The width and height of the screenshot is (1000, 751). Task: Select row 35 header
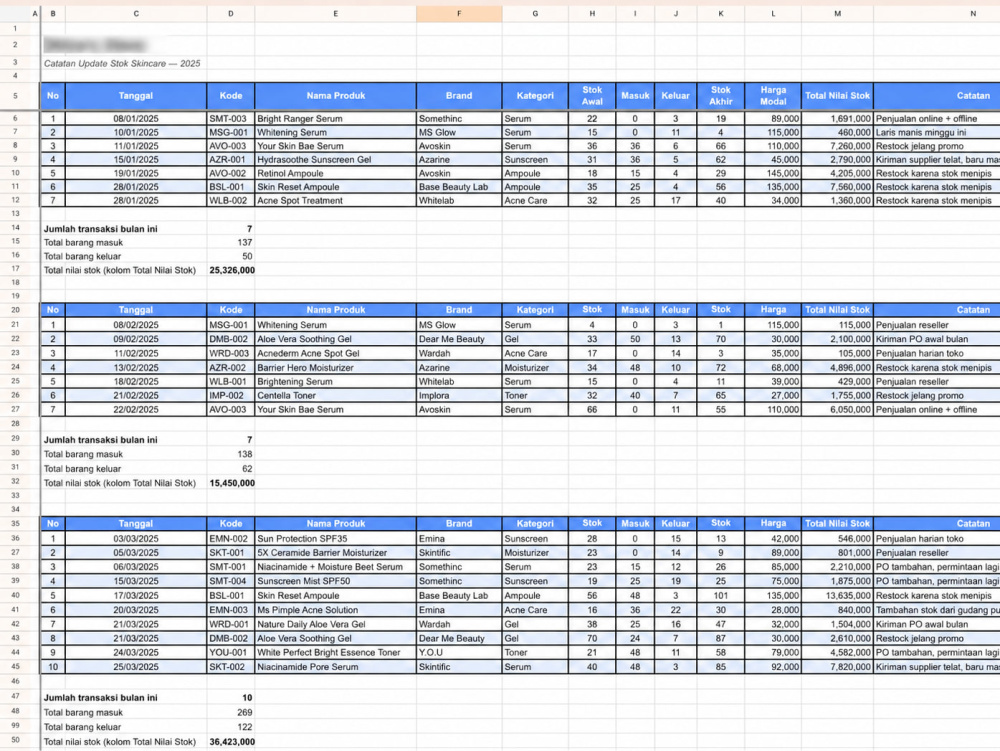pos(15,523)
